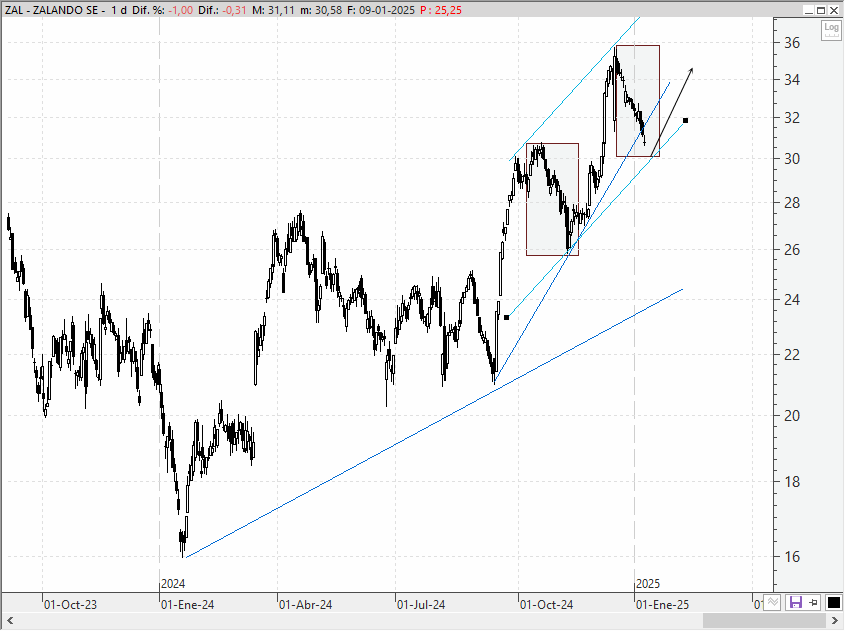Viewport: 845px width, 631px height.
Task: Click the 28 price axis label
Action: (792, 203)
